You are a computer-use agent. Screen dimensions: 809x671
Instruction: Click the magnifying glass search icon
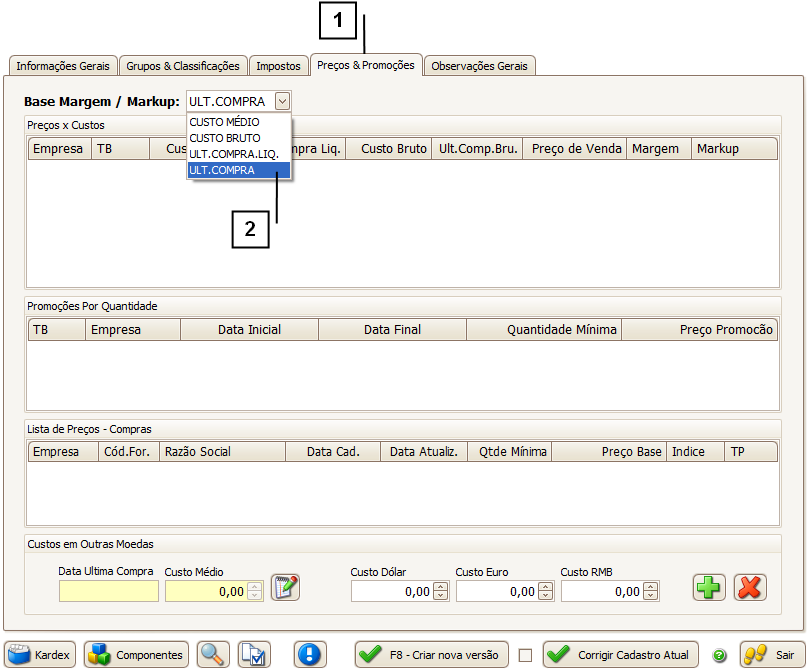click(213, 655)
